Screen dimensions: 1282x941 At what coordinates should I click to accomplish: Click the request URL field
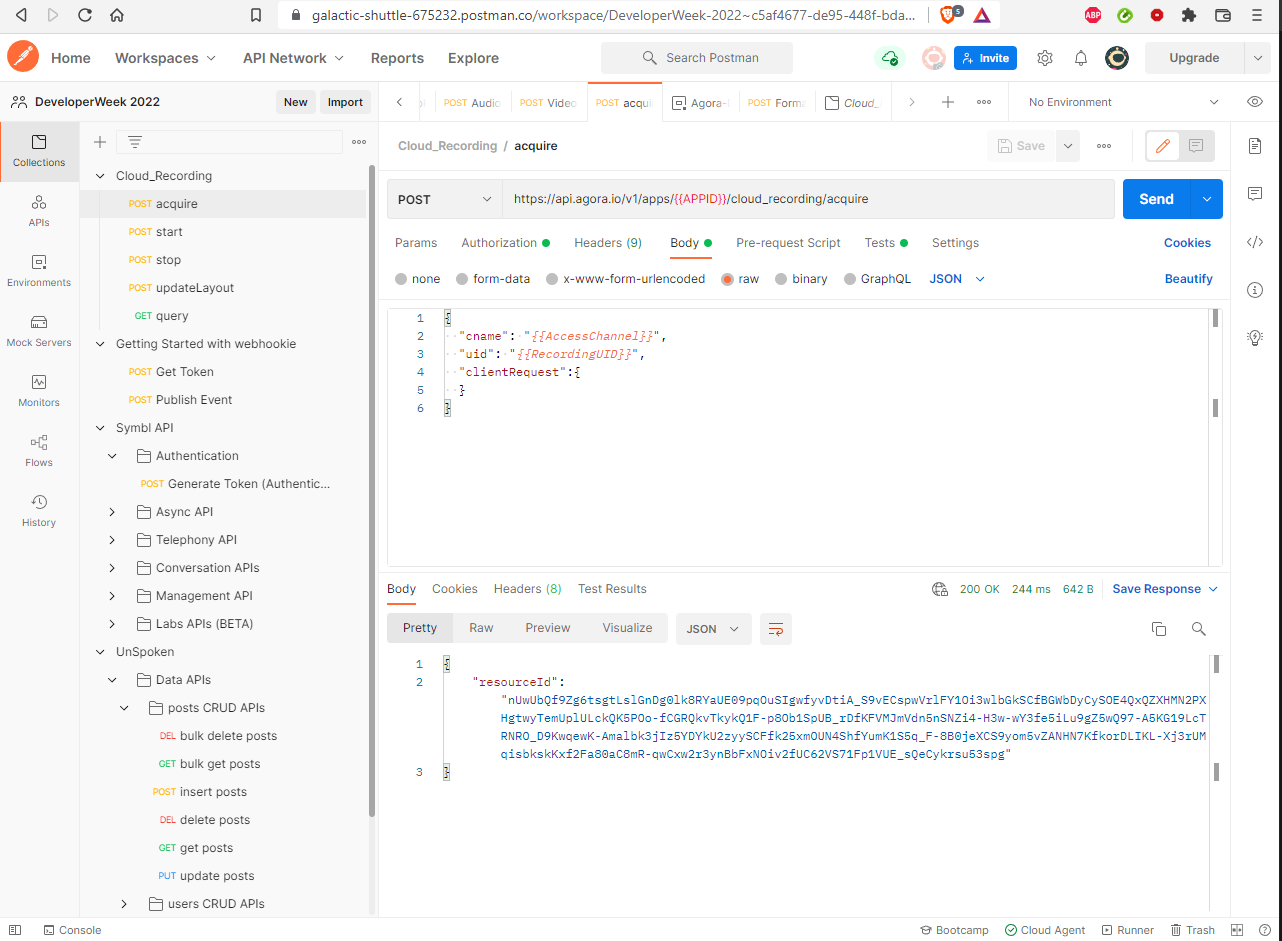pos(808,199)
